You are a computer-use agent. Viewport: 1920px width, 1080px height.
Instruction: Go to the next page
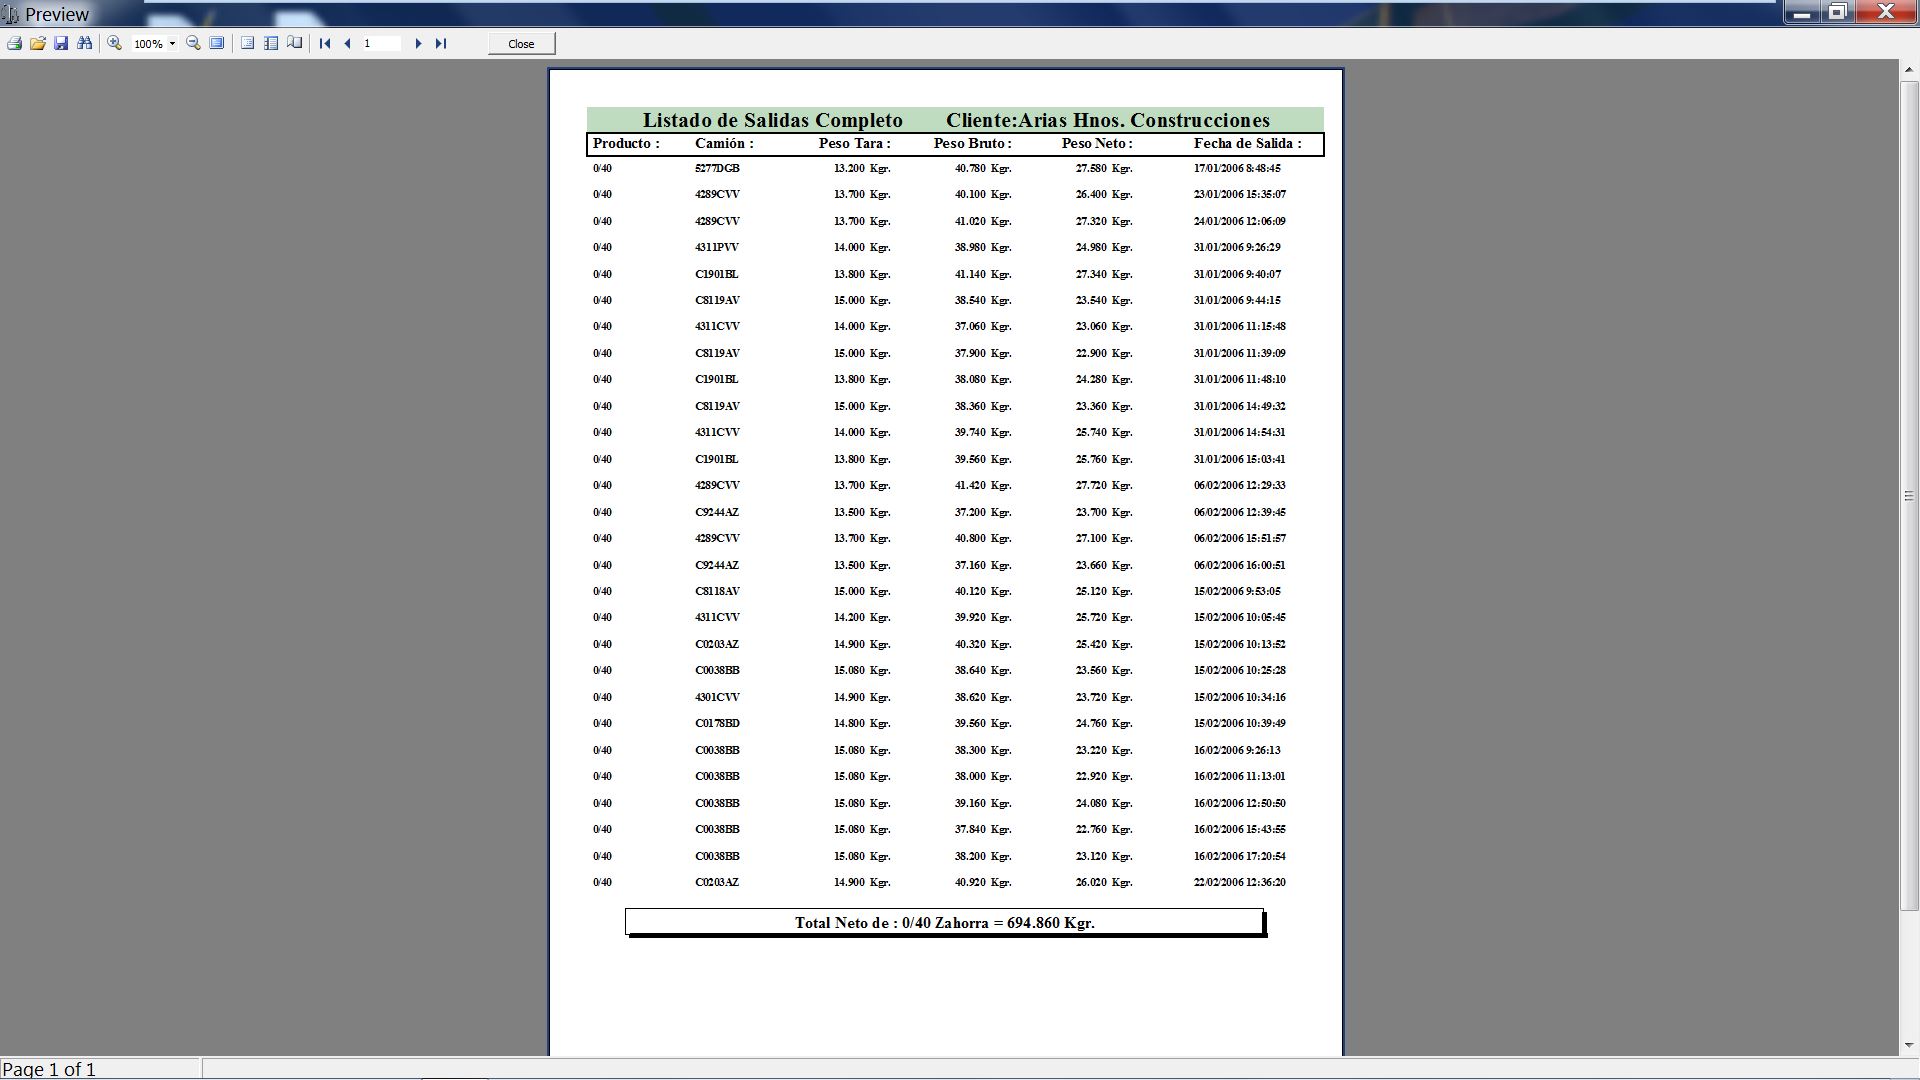pyautogui.click(x=418, y=44)
